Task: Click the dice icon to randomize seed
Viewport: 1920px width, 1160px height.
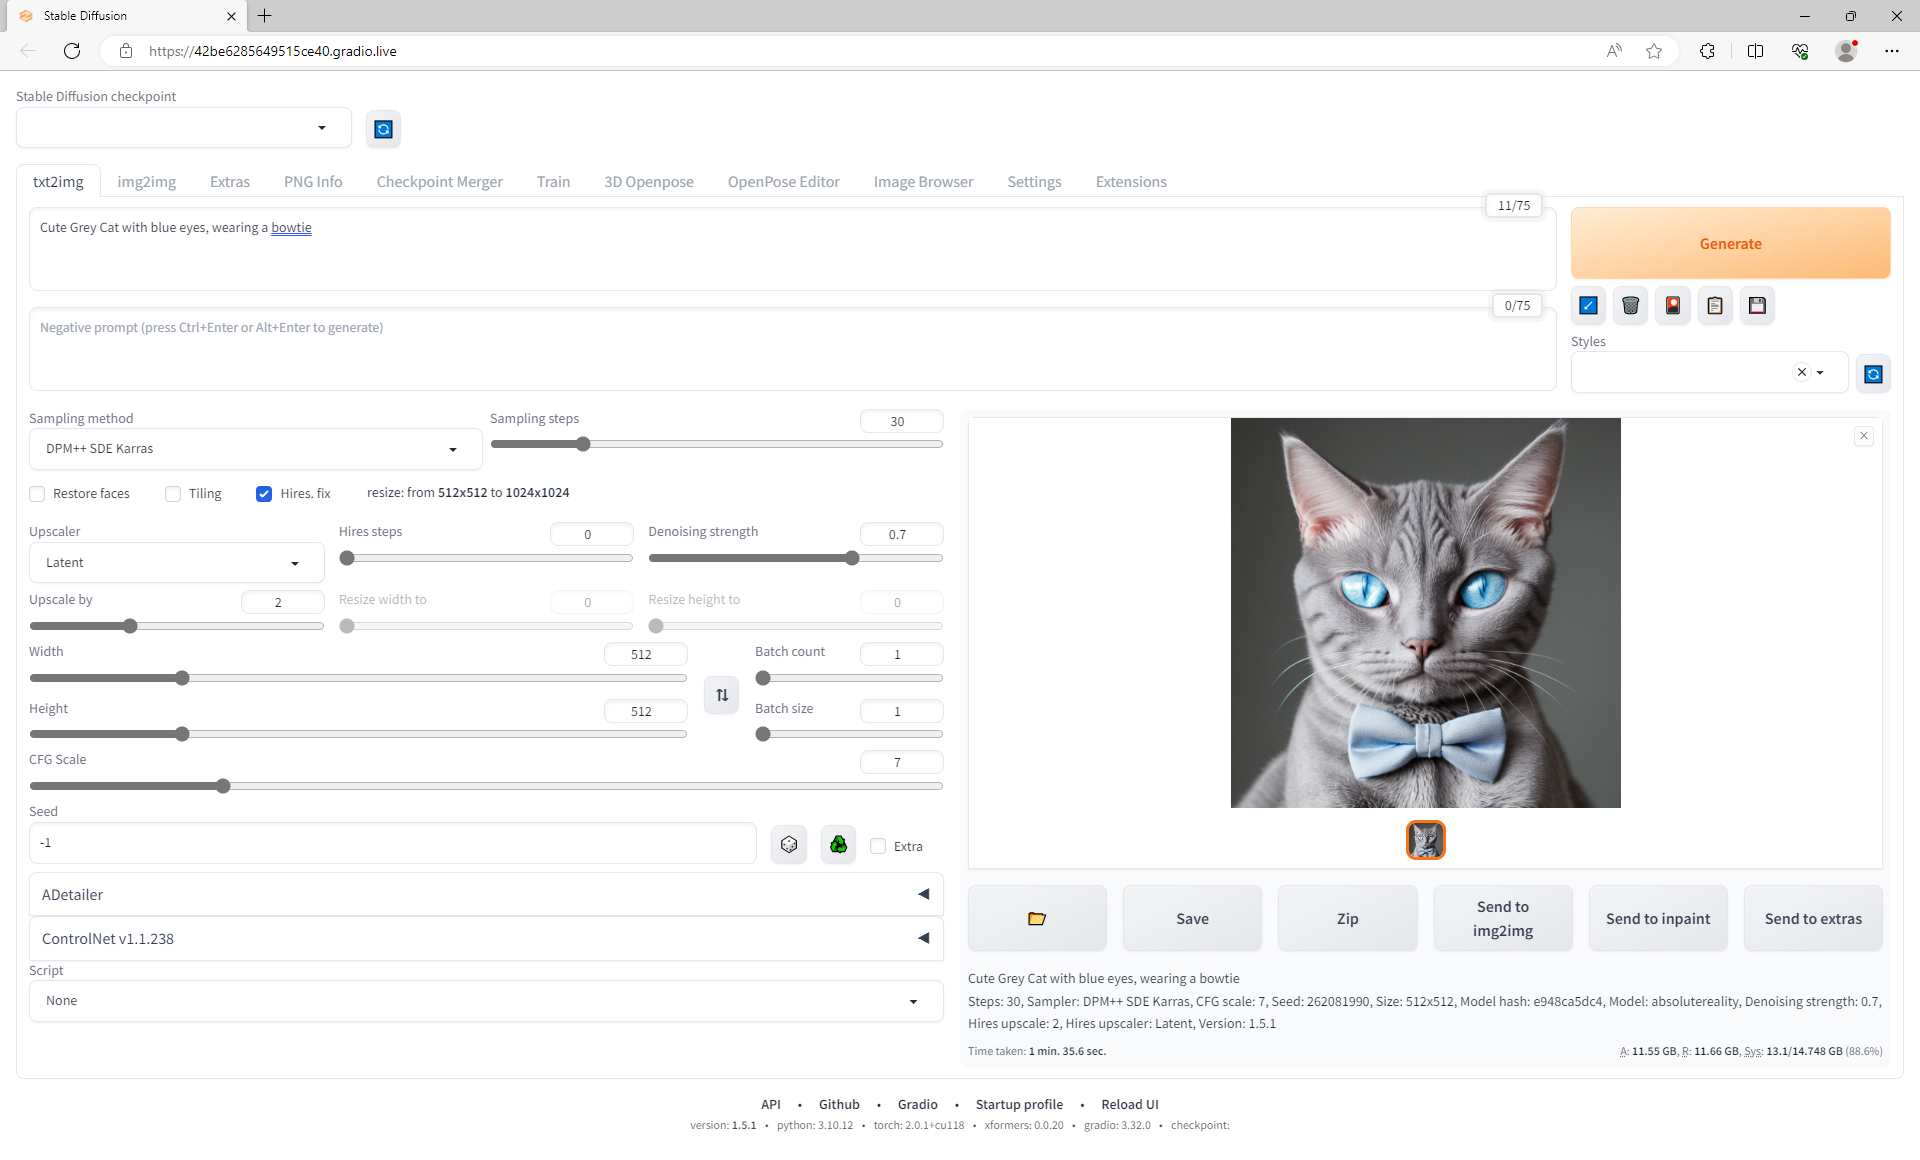Action: pyautogui.click(x=789, y=845)
